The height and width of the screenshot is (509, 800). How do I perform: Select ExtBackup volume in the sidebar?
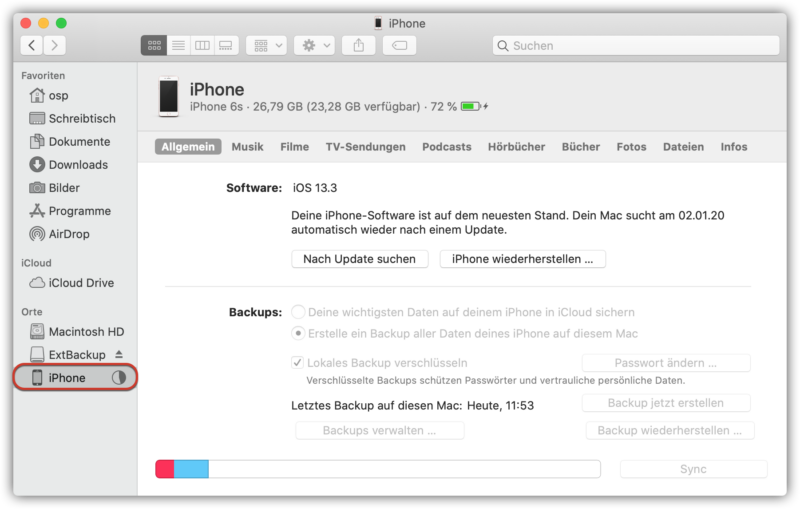point(76,354)
